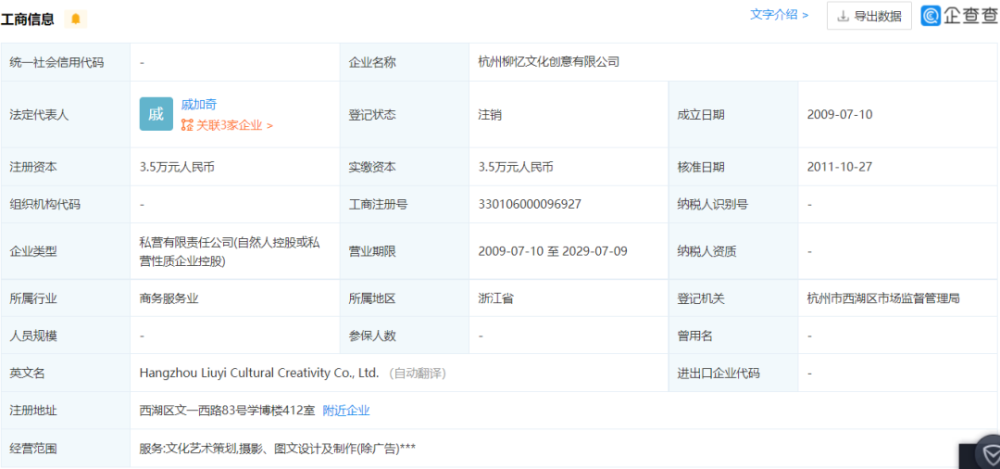Open the 文字介绍 text introduction link
Viewport: 1000px width, 469px height.
click(x=779, y=15)
